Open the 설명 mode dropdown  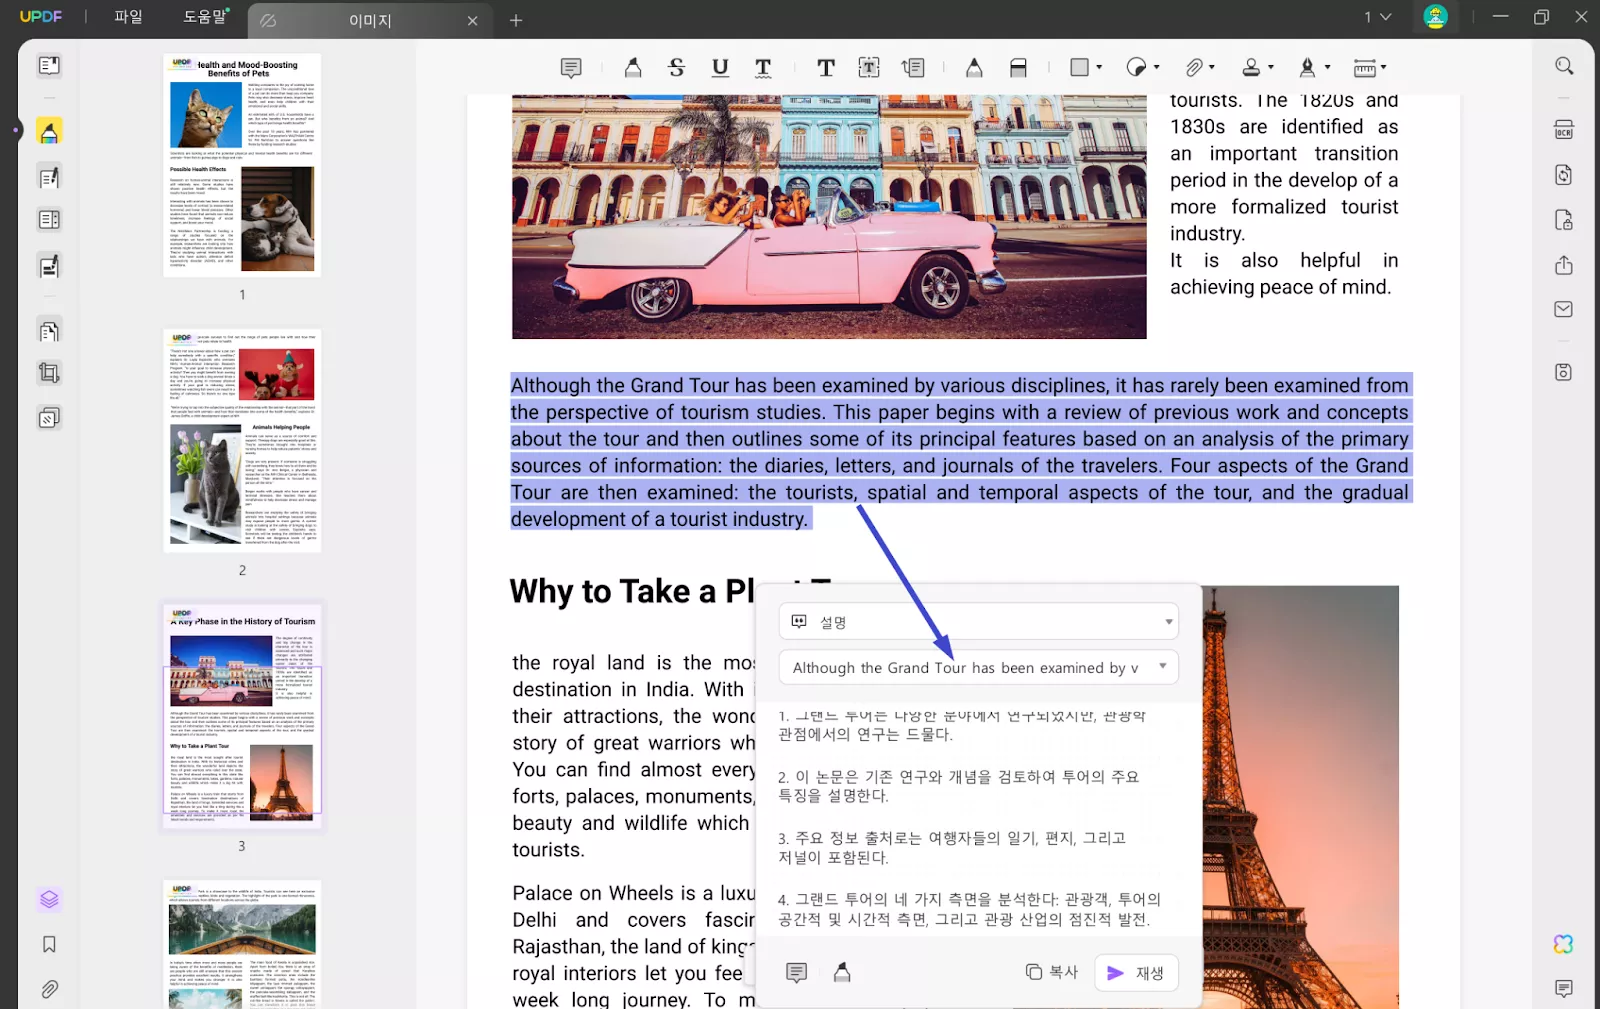[978, 621]
